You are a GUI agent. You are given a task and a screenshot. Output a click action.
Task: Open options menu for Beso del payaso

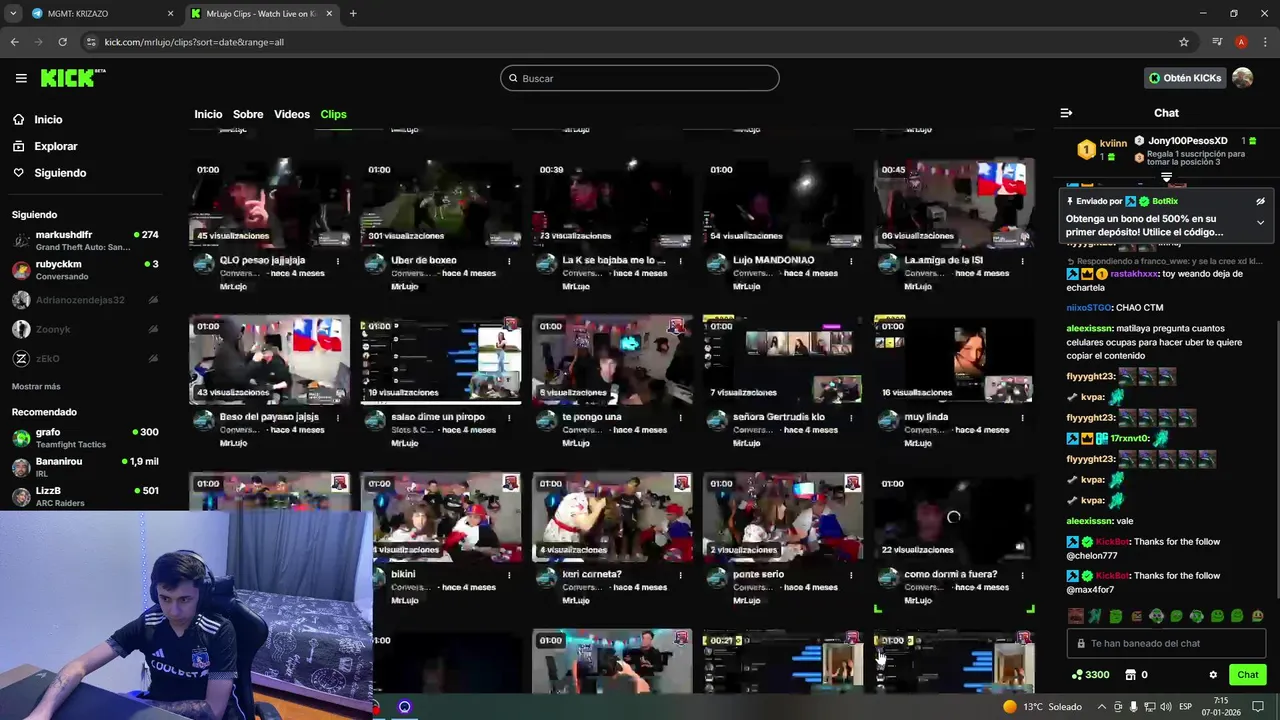[x=338, y=418]
